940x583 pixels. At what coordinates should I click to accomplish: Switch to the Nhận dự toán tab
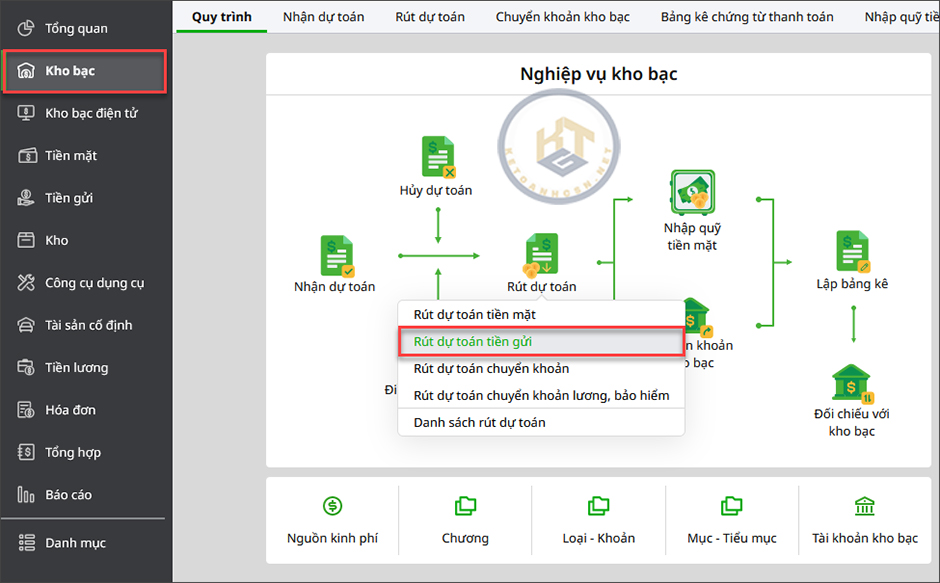point(323,17)
